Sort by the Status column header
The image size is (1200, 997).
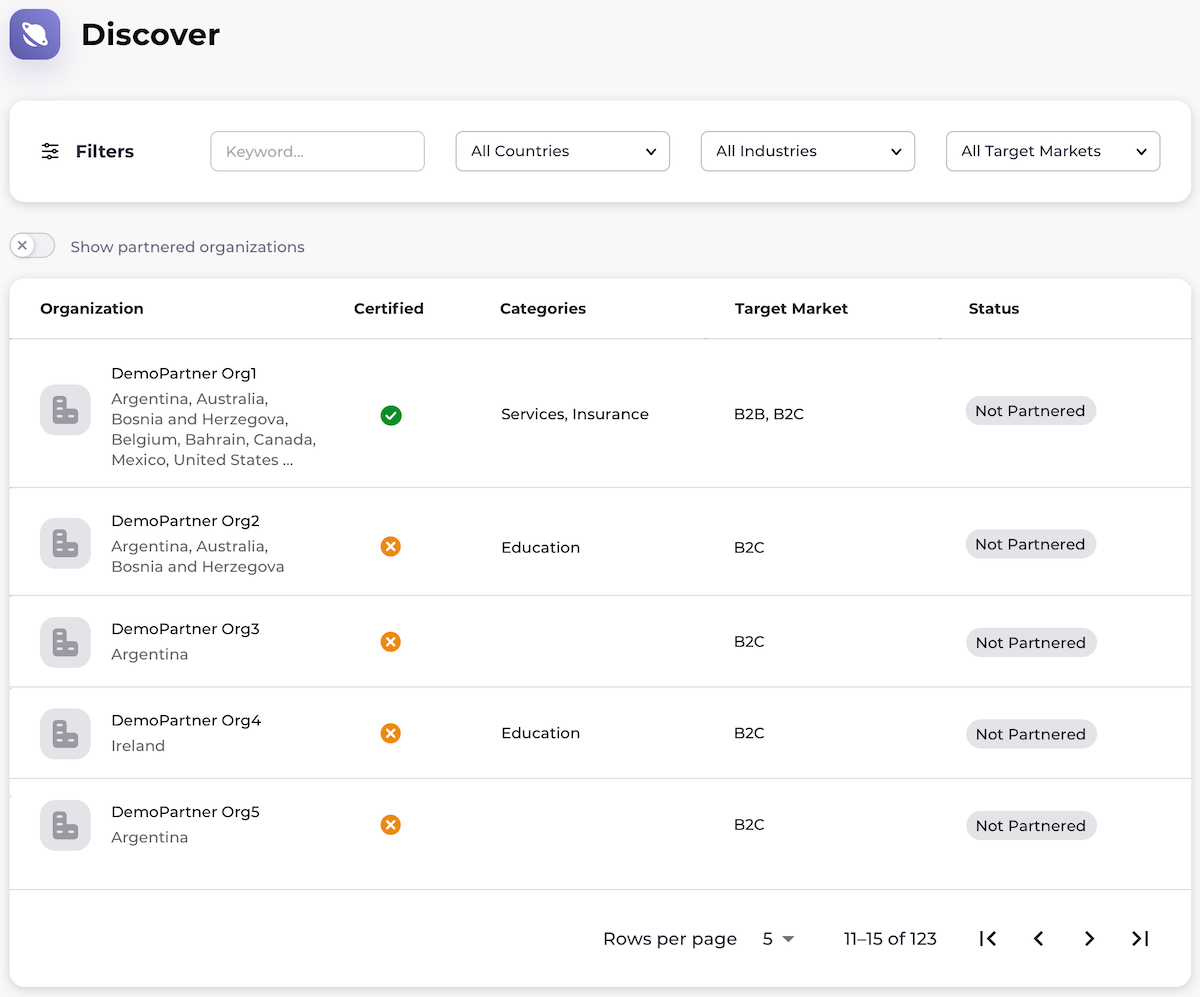[x=994, y=308]
